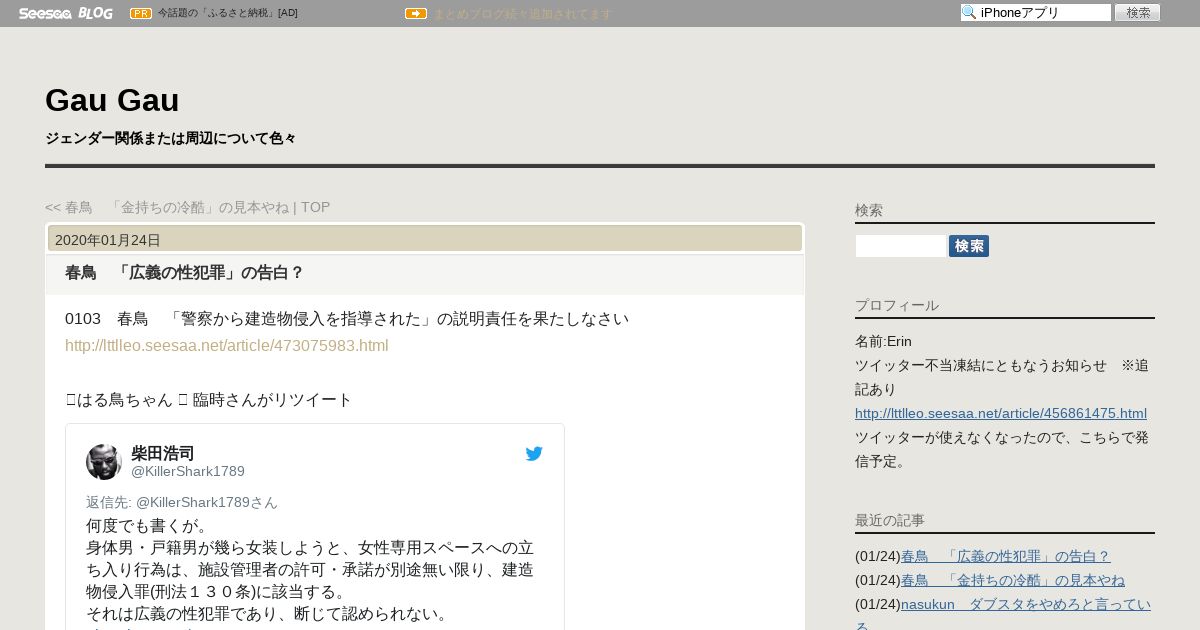Open the Gau Gau blog title
The image size is (1200, 630).
click(x=112, y=100)
